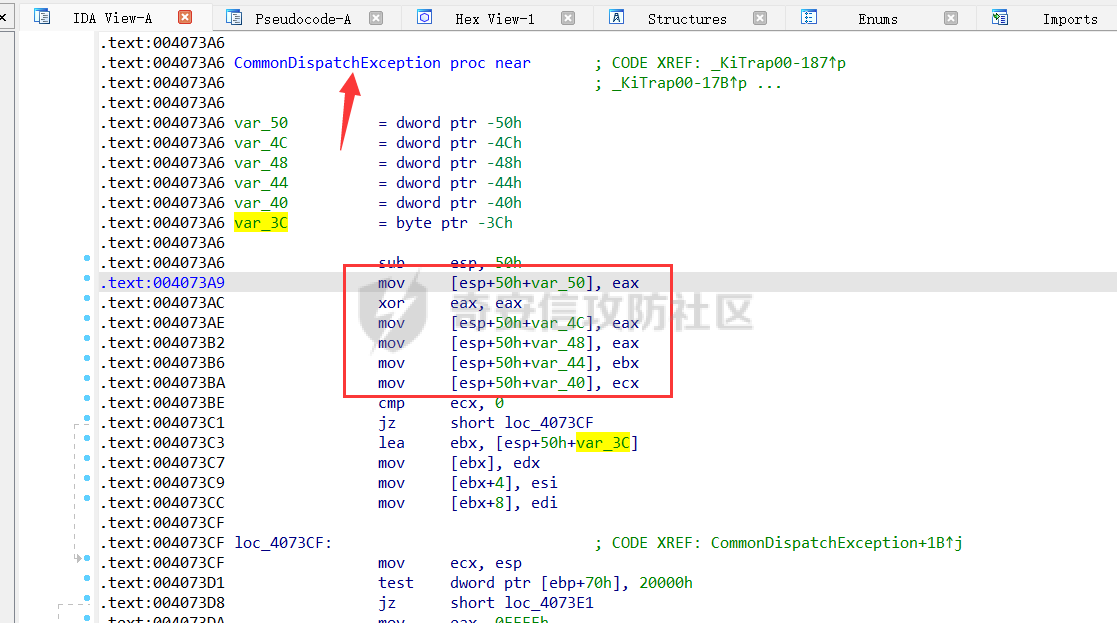Close the Enums tab
Screen dimensions: 1117x623
coord(951,18)
